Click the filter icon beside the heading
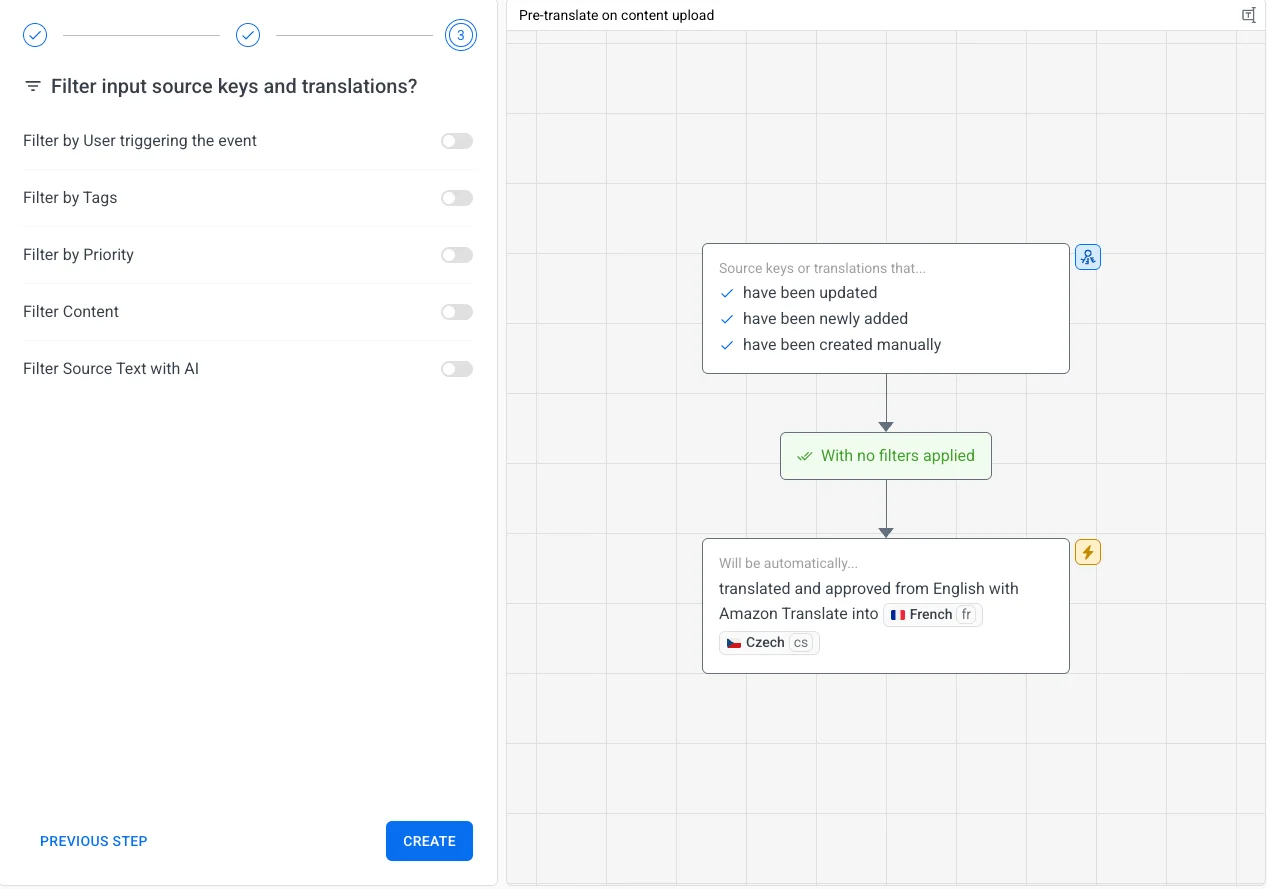Screen dimensions: 1267x889 click(33, 87)
